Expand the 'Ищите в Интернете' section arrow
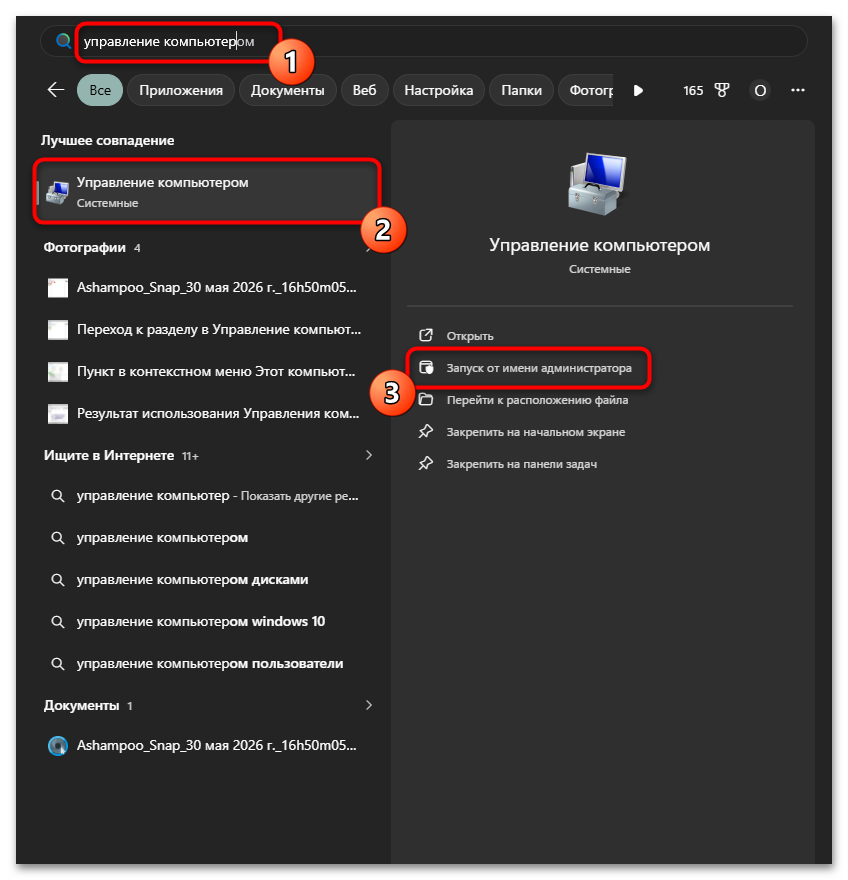The image size is (848, 880). (x=369, y=455)
